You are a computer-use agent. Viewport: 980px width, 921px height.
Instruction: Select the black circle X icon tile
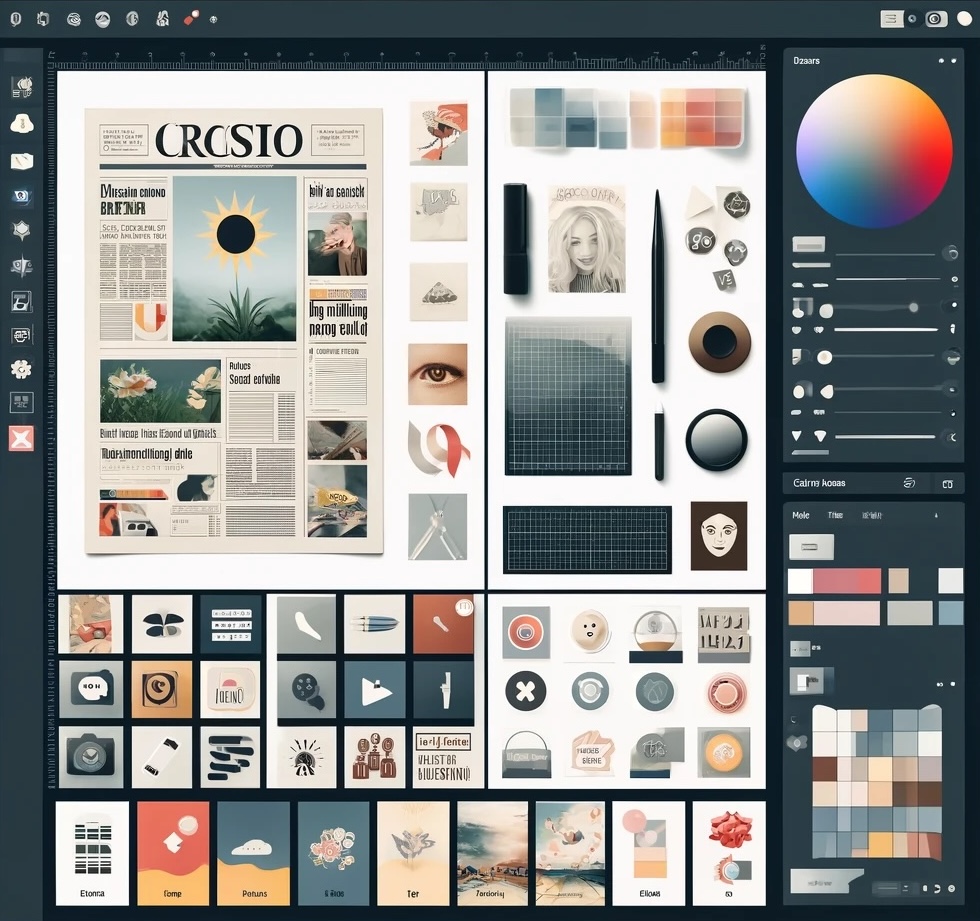point(525,691)
